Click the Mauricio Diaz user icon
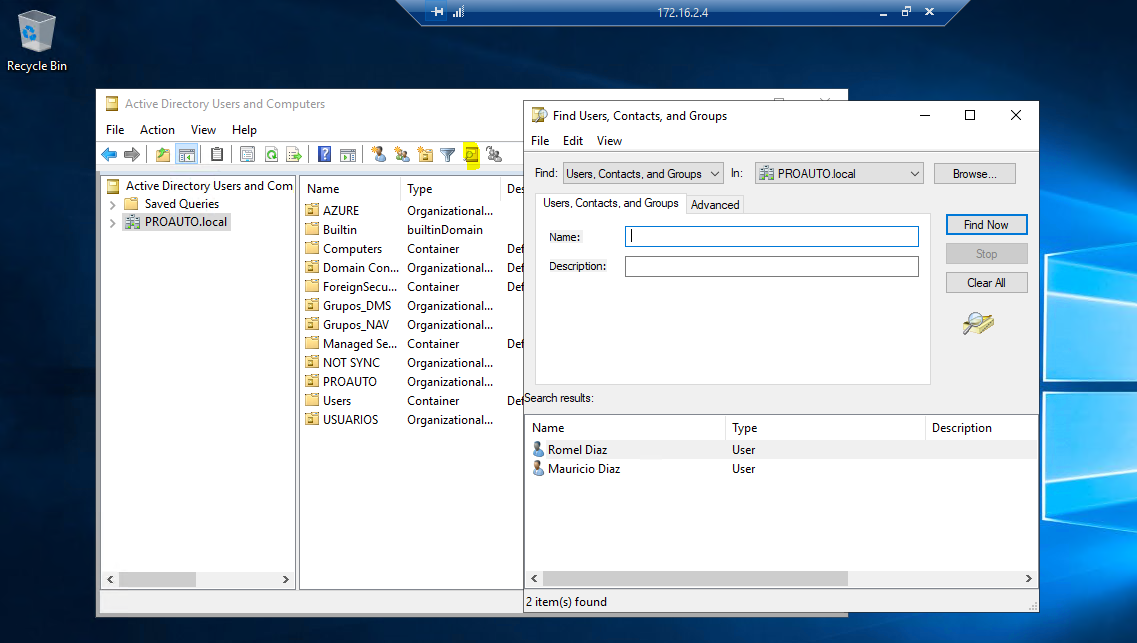This screenshot has width=1137, height=643. coord(538,468)
